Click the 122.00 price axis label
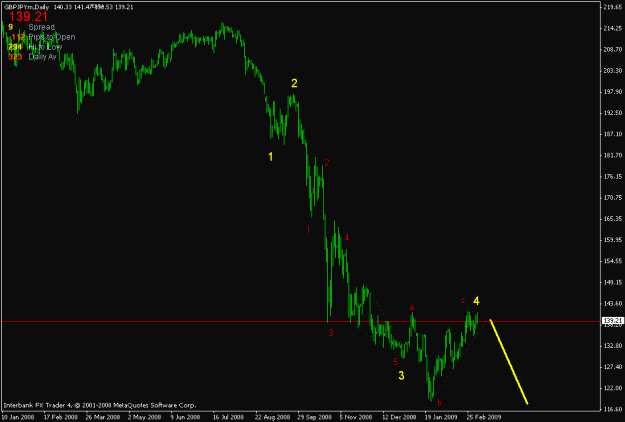The width and height of the screenshot is (625, 422). pos(613,388)
